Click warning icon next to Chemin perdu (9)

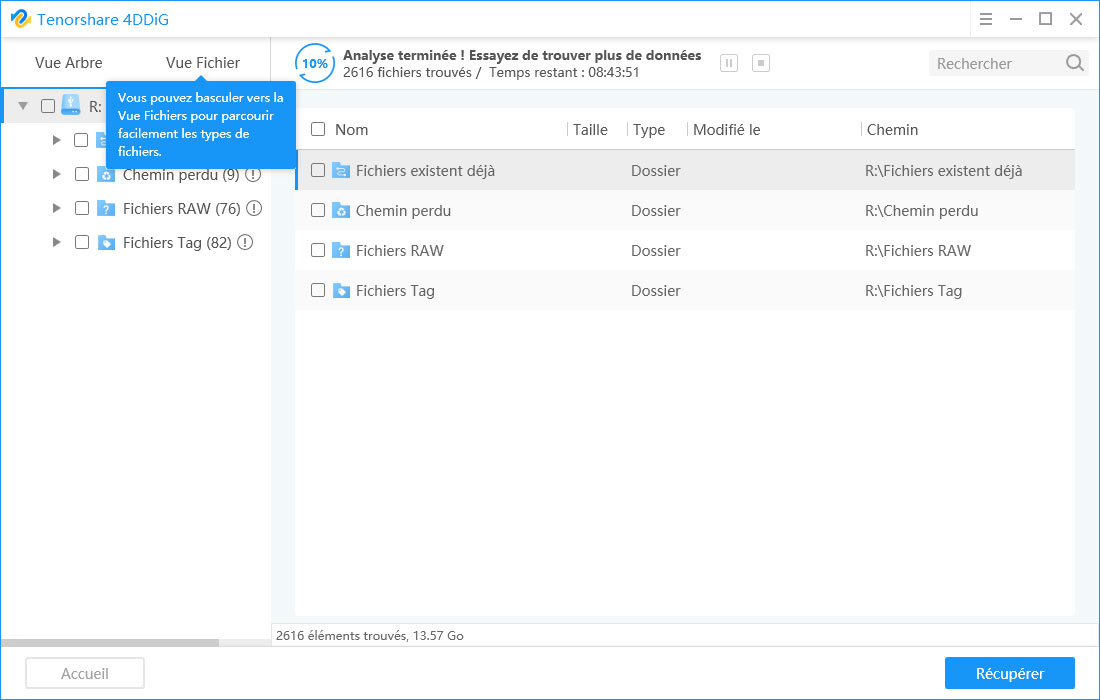coord(253,174)
